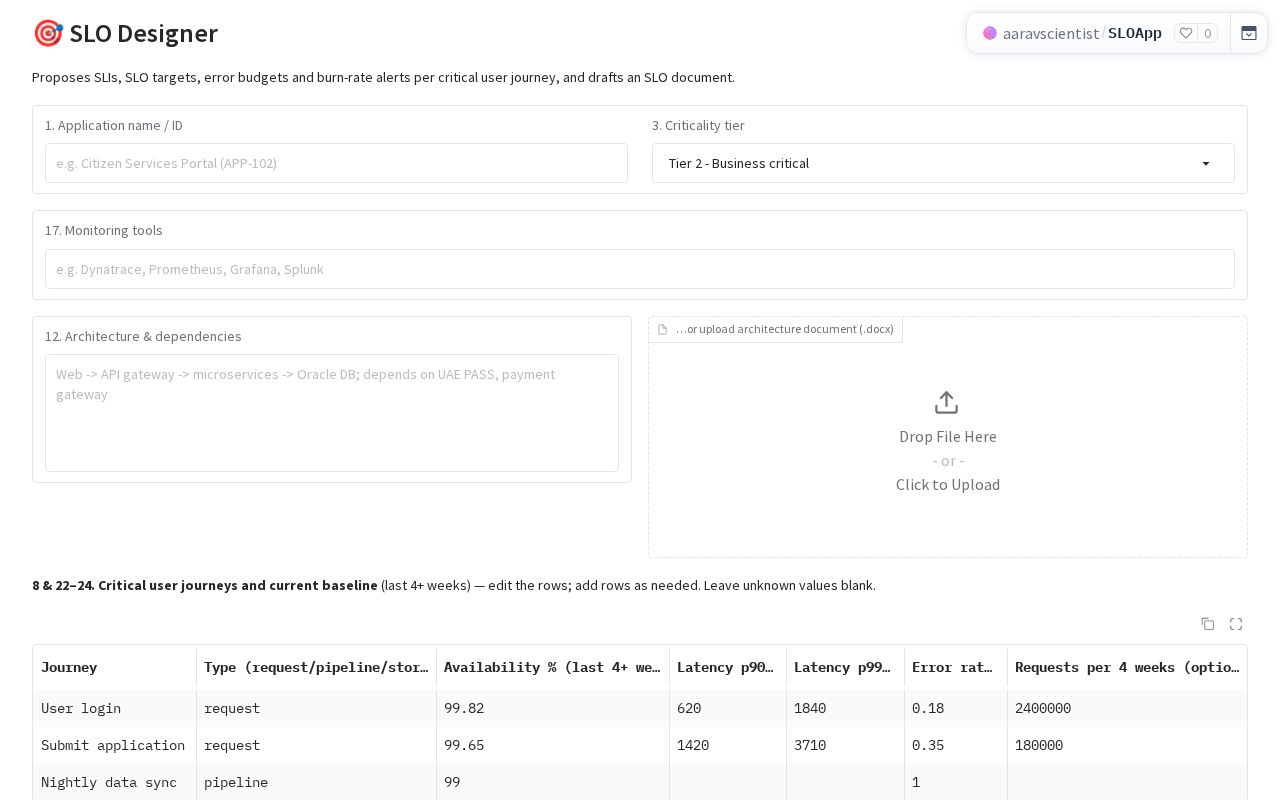
Task: Select the 'Submit application' journey cell
Action: pyautogui.click(x=115, y=745)
